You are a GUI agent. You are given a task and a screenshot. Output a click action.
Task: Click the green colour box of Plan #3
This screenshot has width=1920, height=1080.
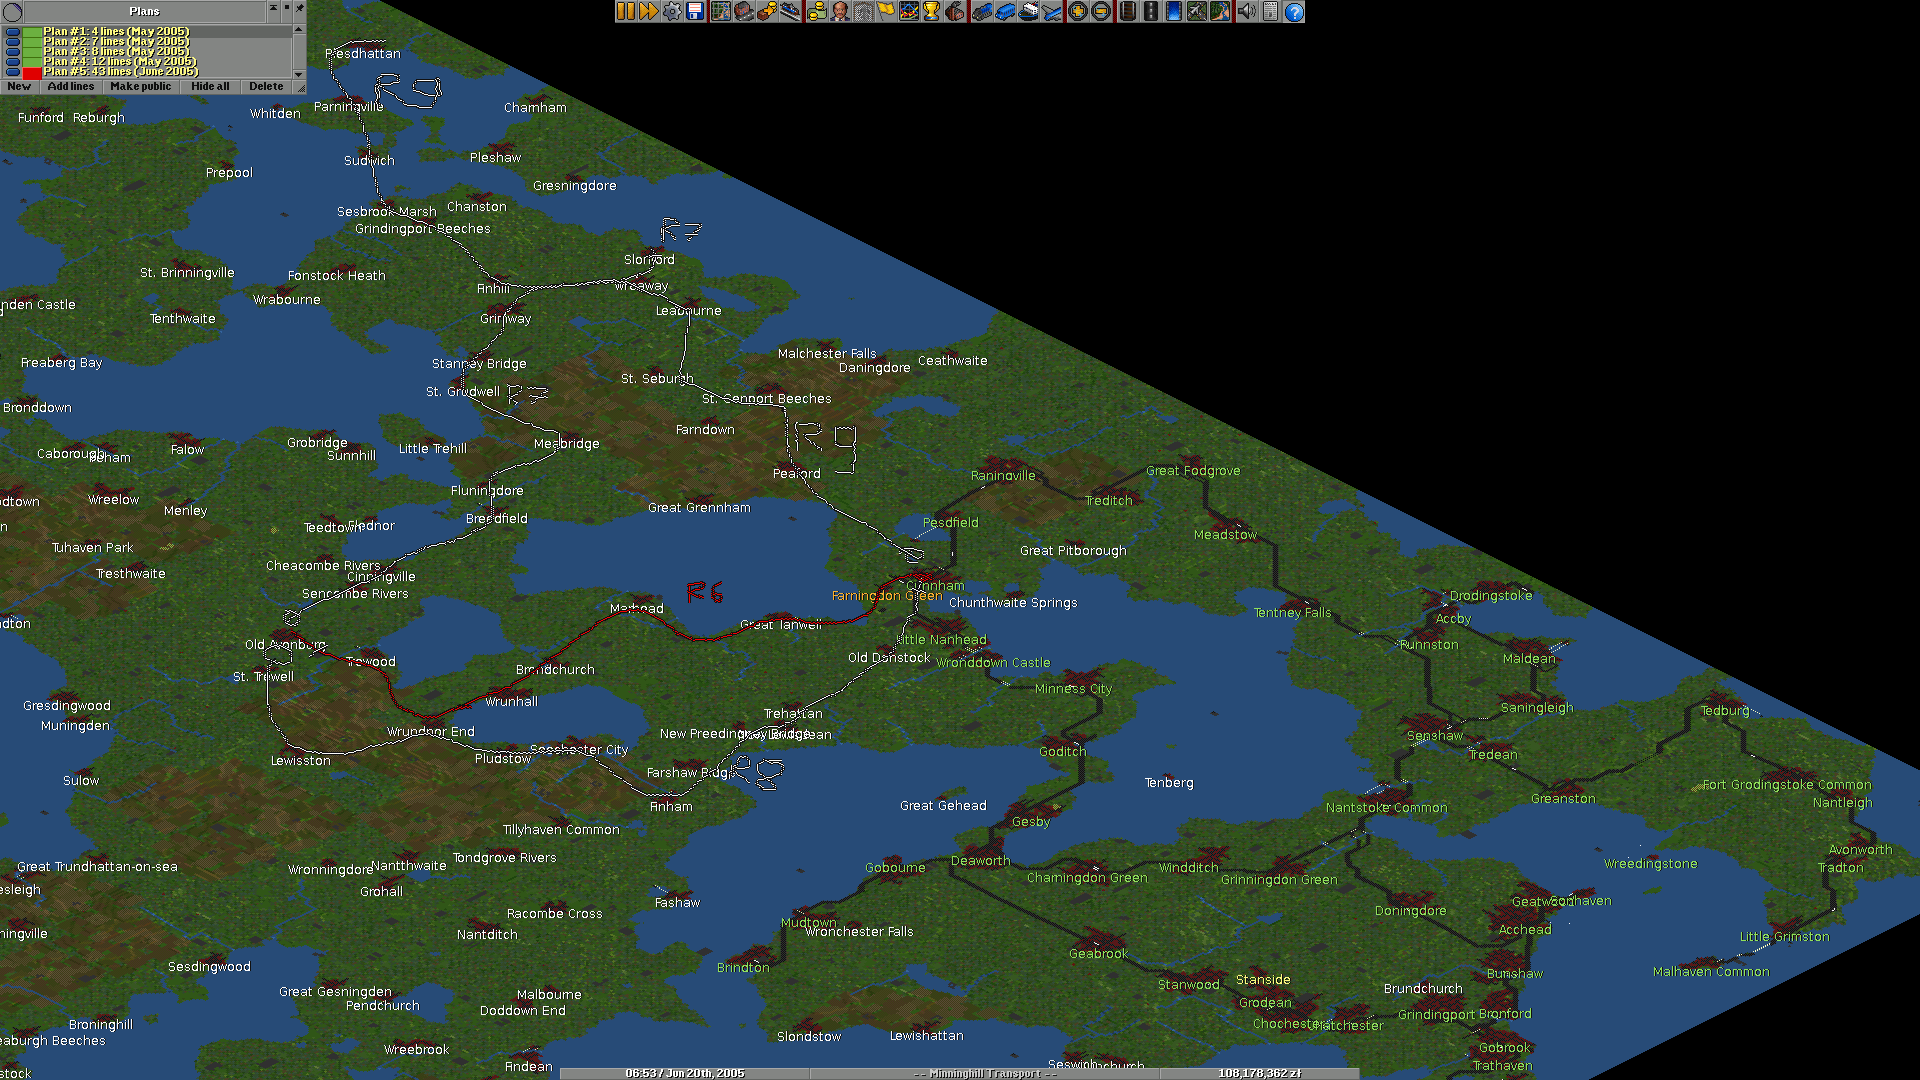32,52
